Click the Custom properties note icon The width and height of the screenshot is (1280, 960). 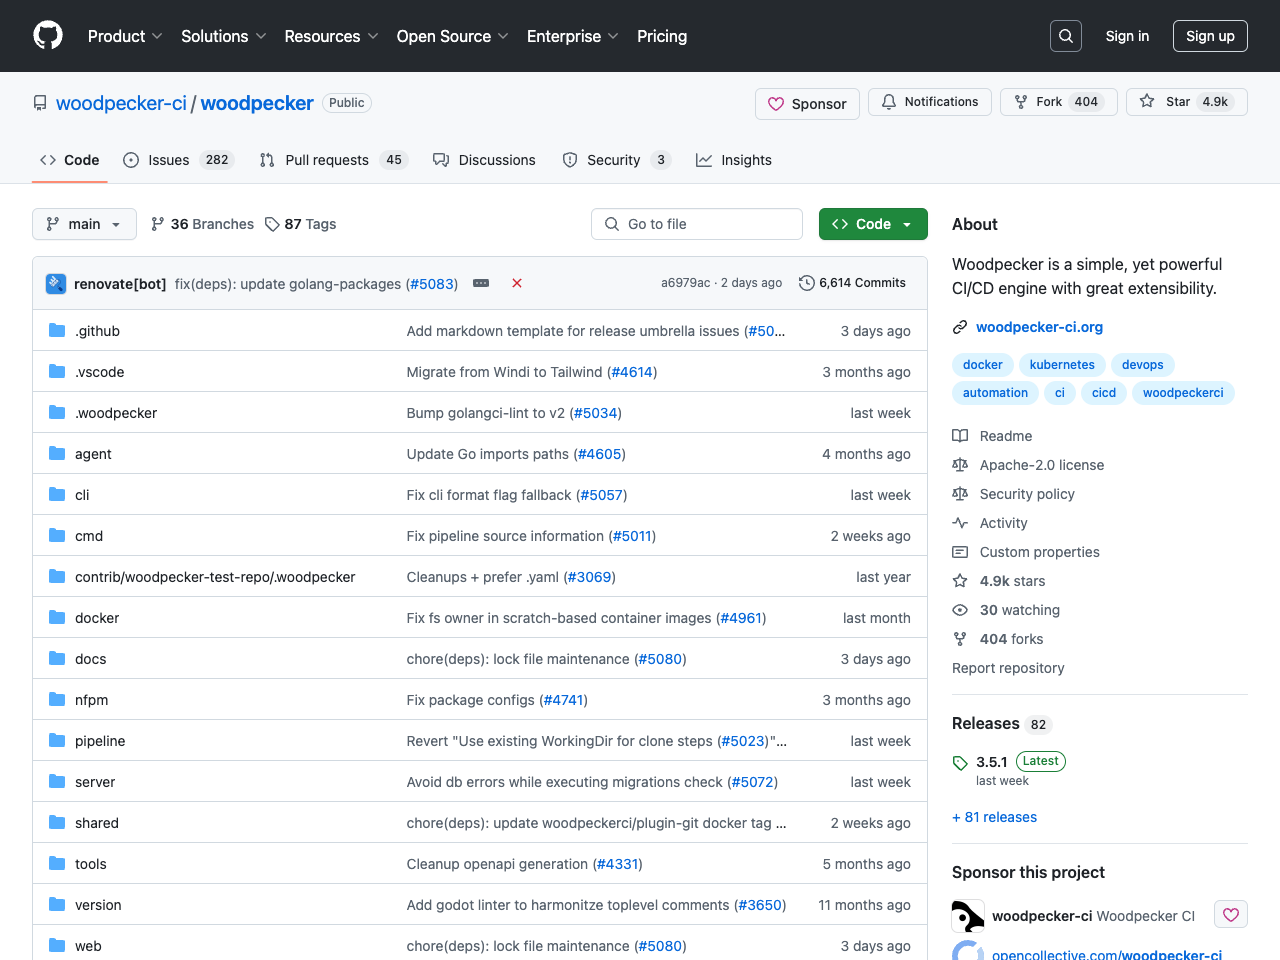click(x=960, y=552)
